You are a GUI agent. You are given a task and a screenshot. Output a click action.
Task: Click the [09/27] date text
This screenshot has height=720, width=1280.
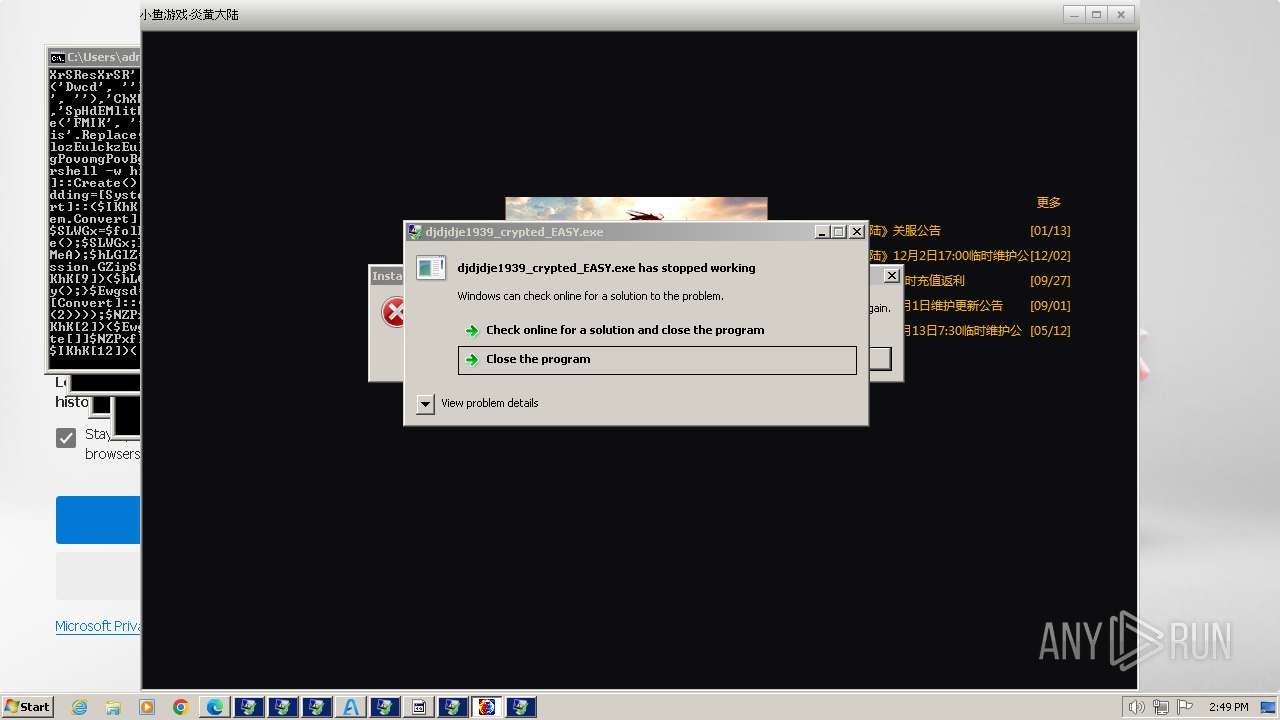point(1050,281)
